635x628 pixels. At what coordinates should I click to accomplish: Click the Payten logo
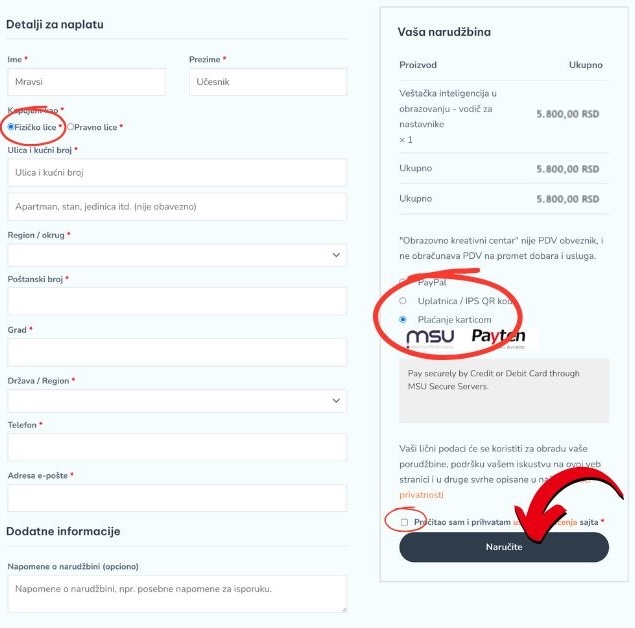click(498, 337)
